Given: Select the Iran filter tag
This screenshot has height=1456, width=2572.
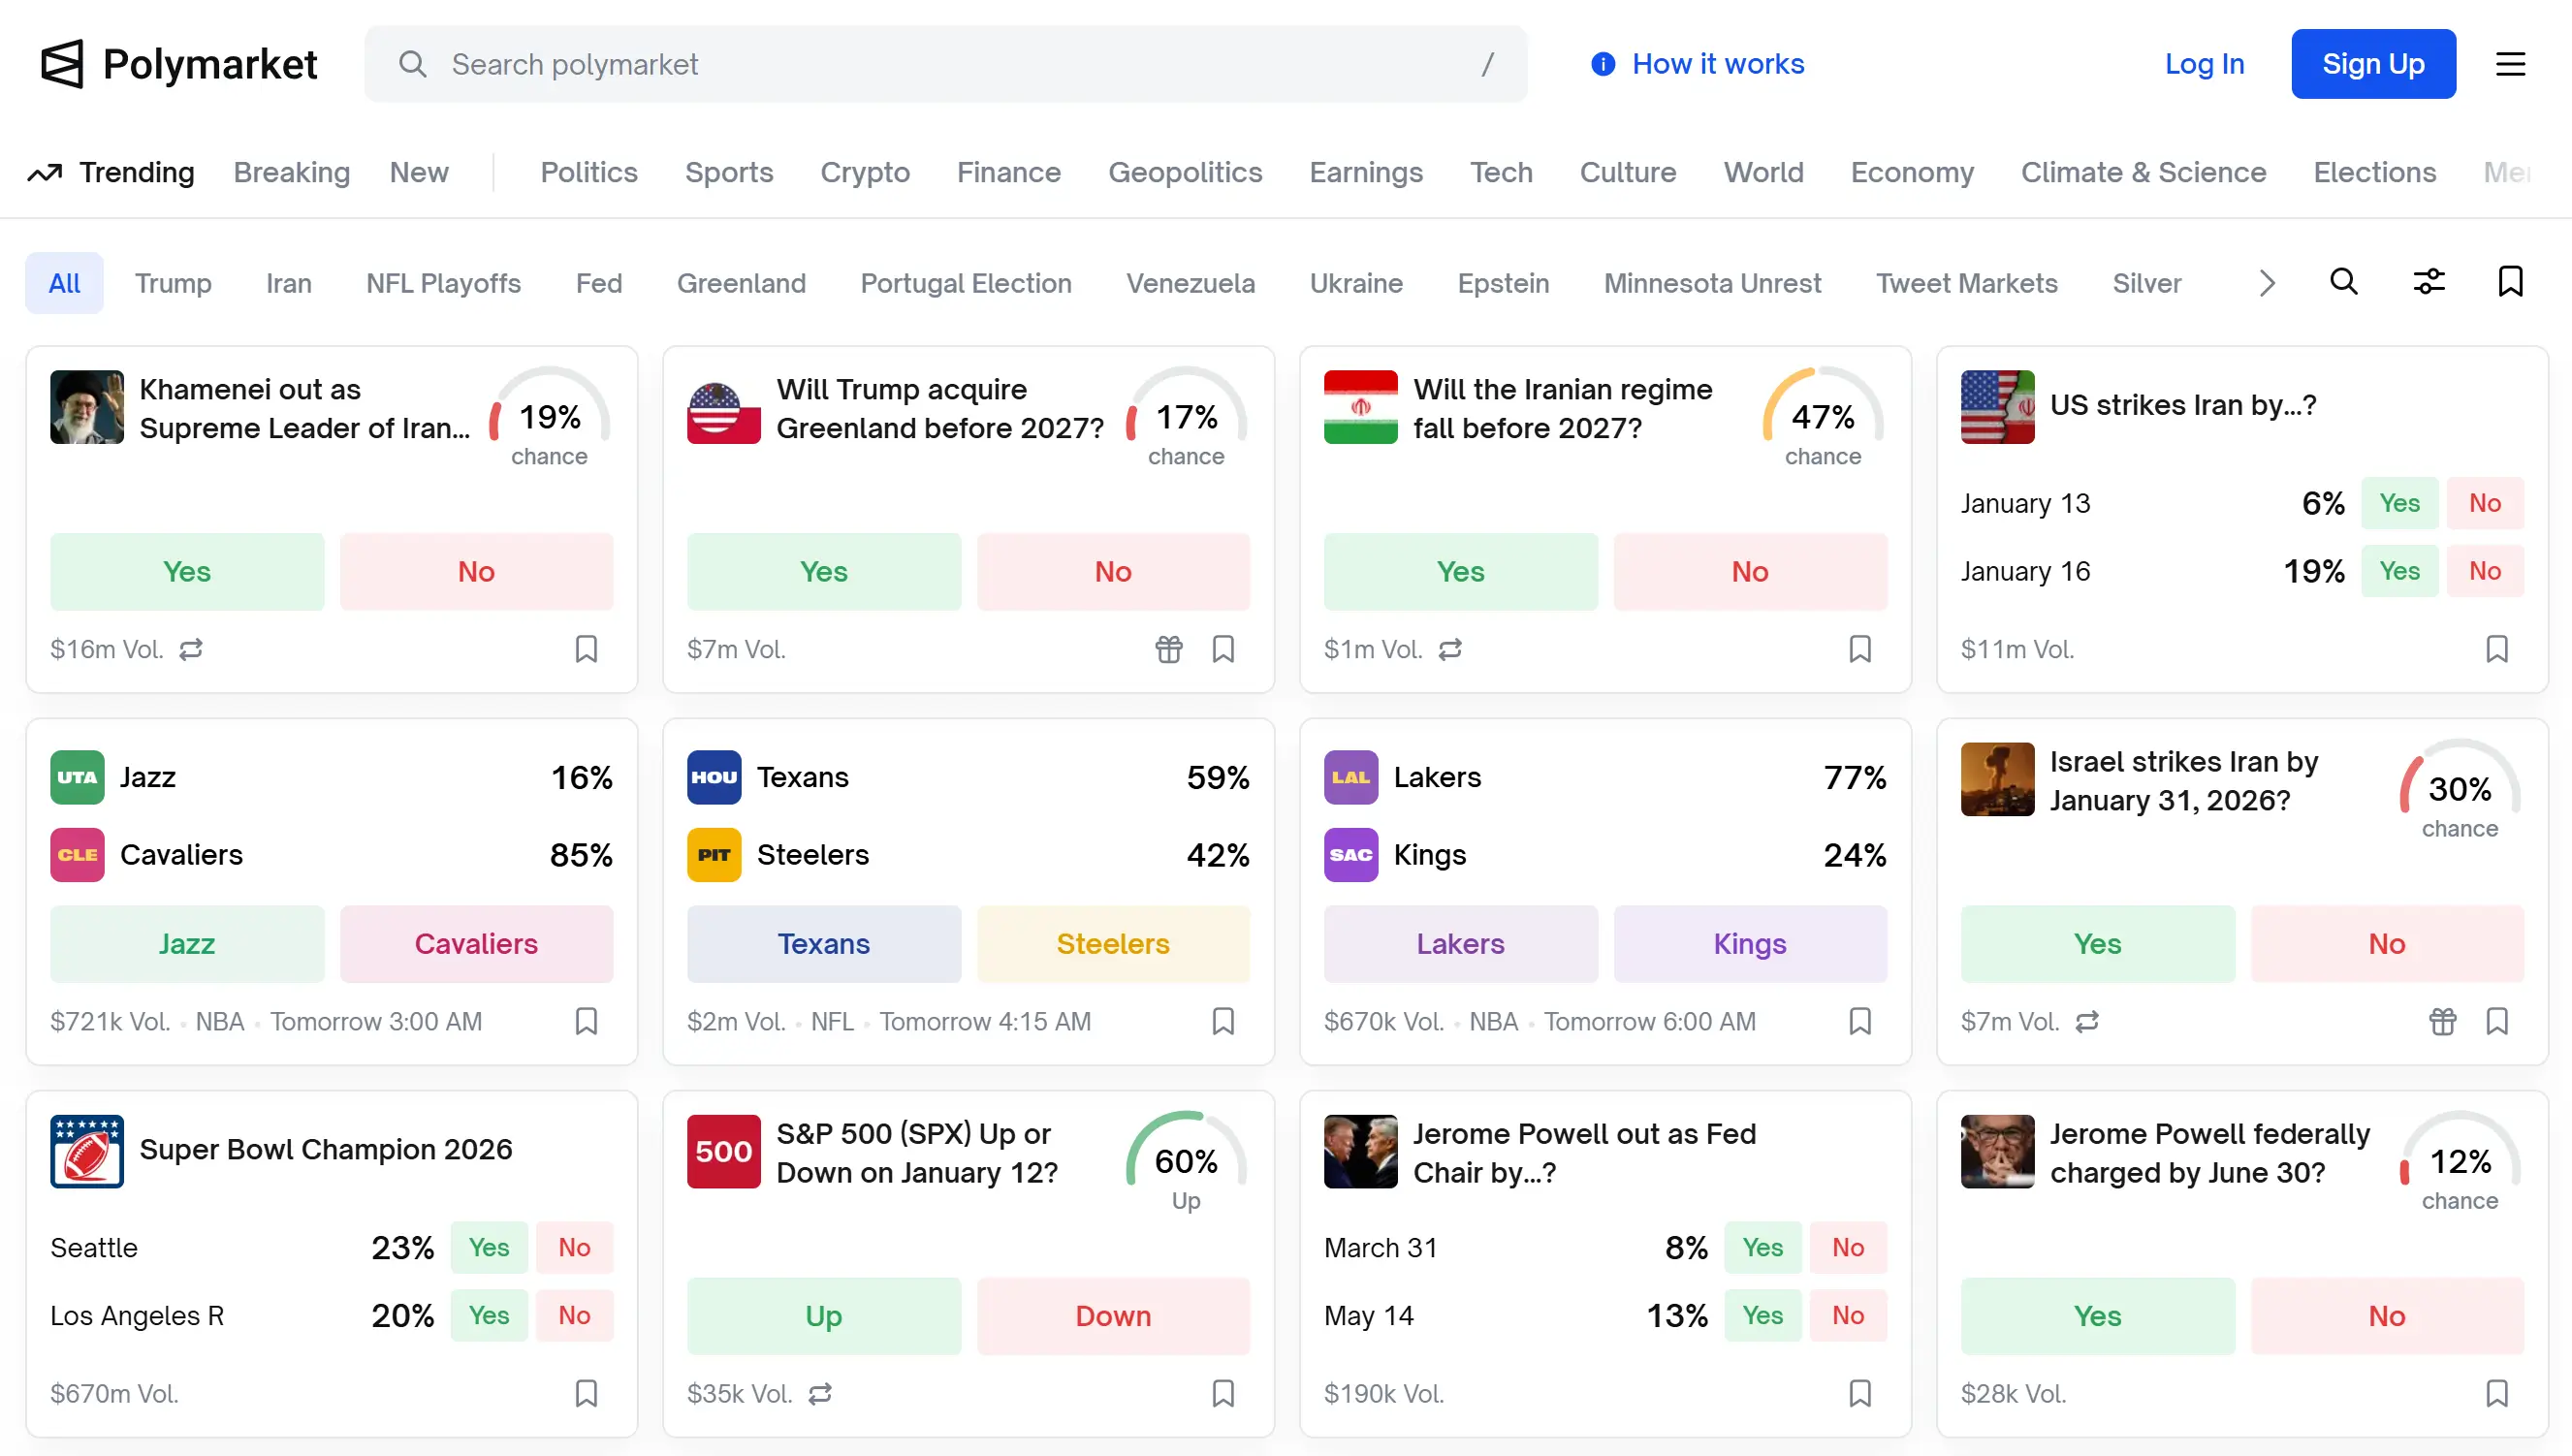Looking at the screenshot, I should pyautogui.click(x=289, y=283).
